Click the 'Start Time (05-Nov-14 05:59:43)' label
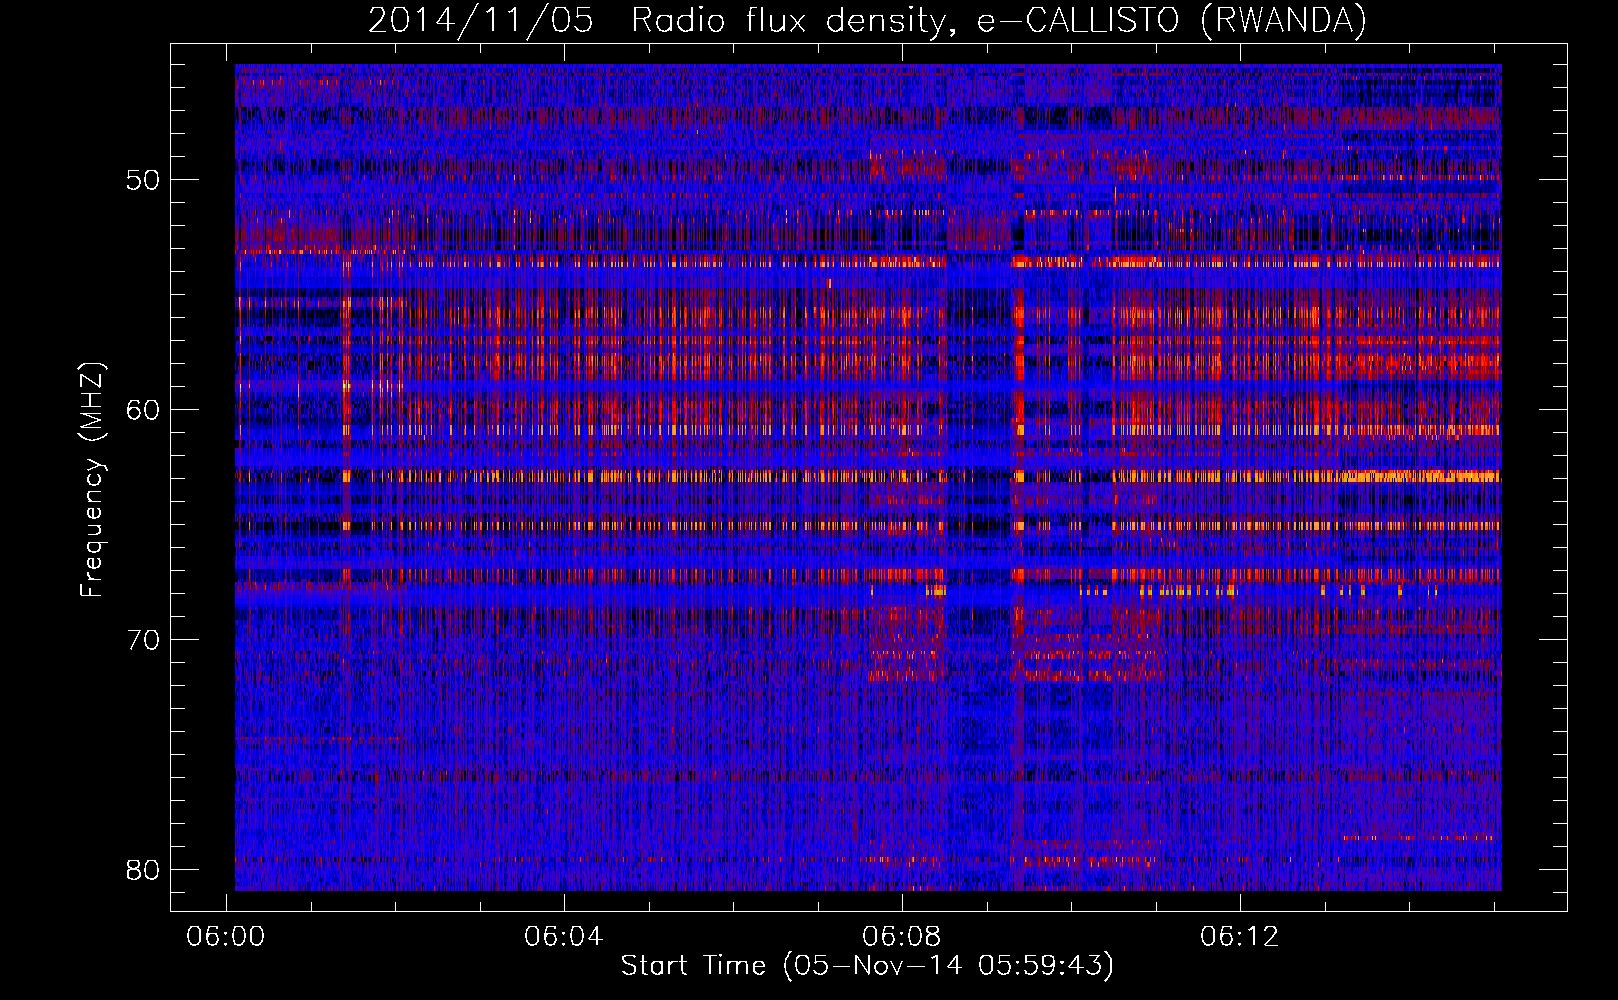The height and width of the screenshot is (1000, 1618). coord(867,965)
